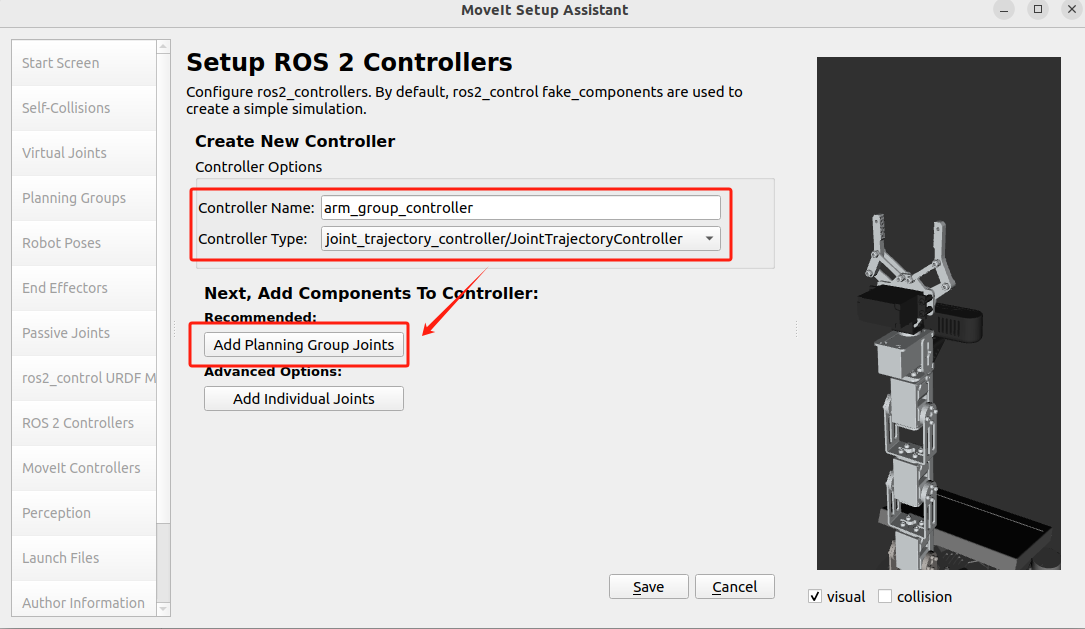Go to ros2_control URDF step
The height and width of the screenshot is (629, 1085).
point(84,378)
